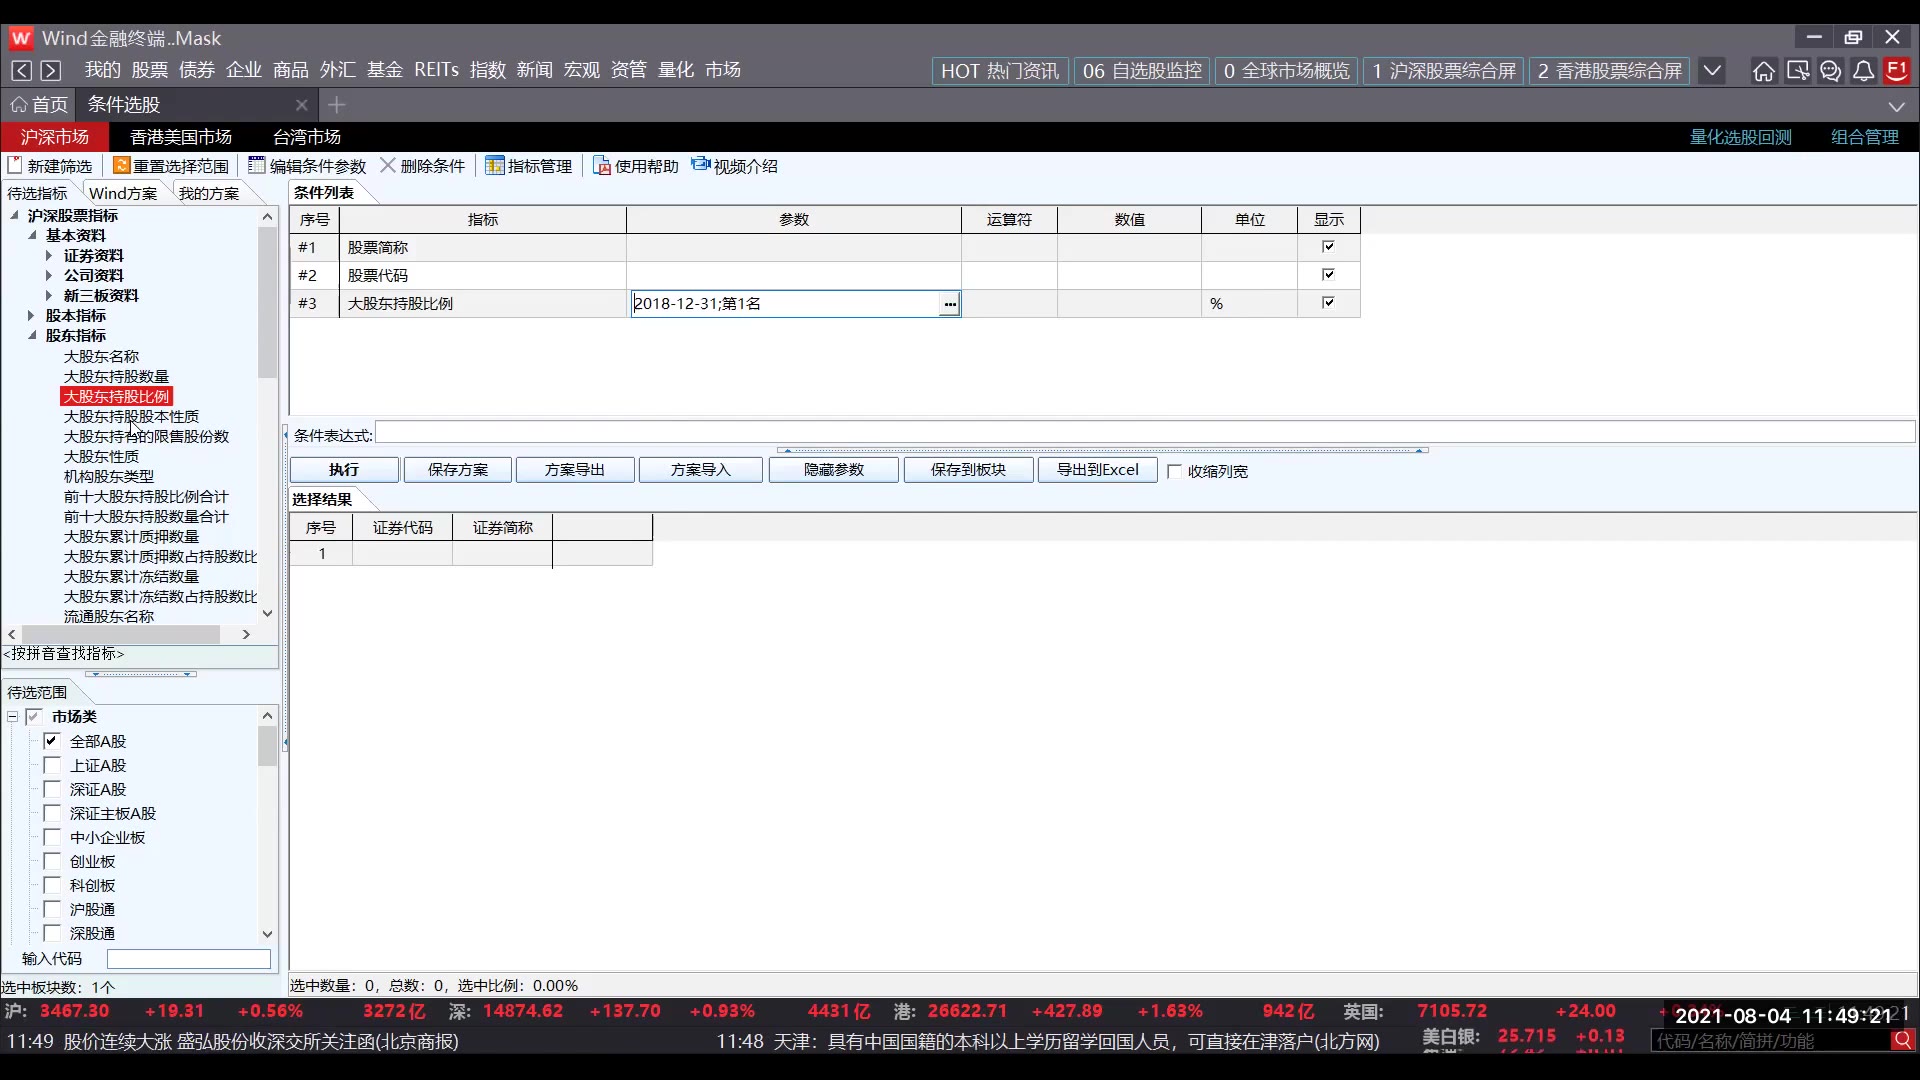Viewport: 1920px width, 1080px height.
Task: Collapse 基本资料 tree node
Action: point(32,235)
